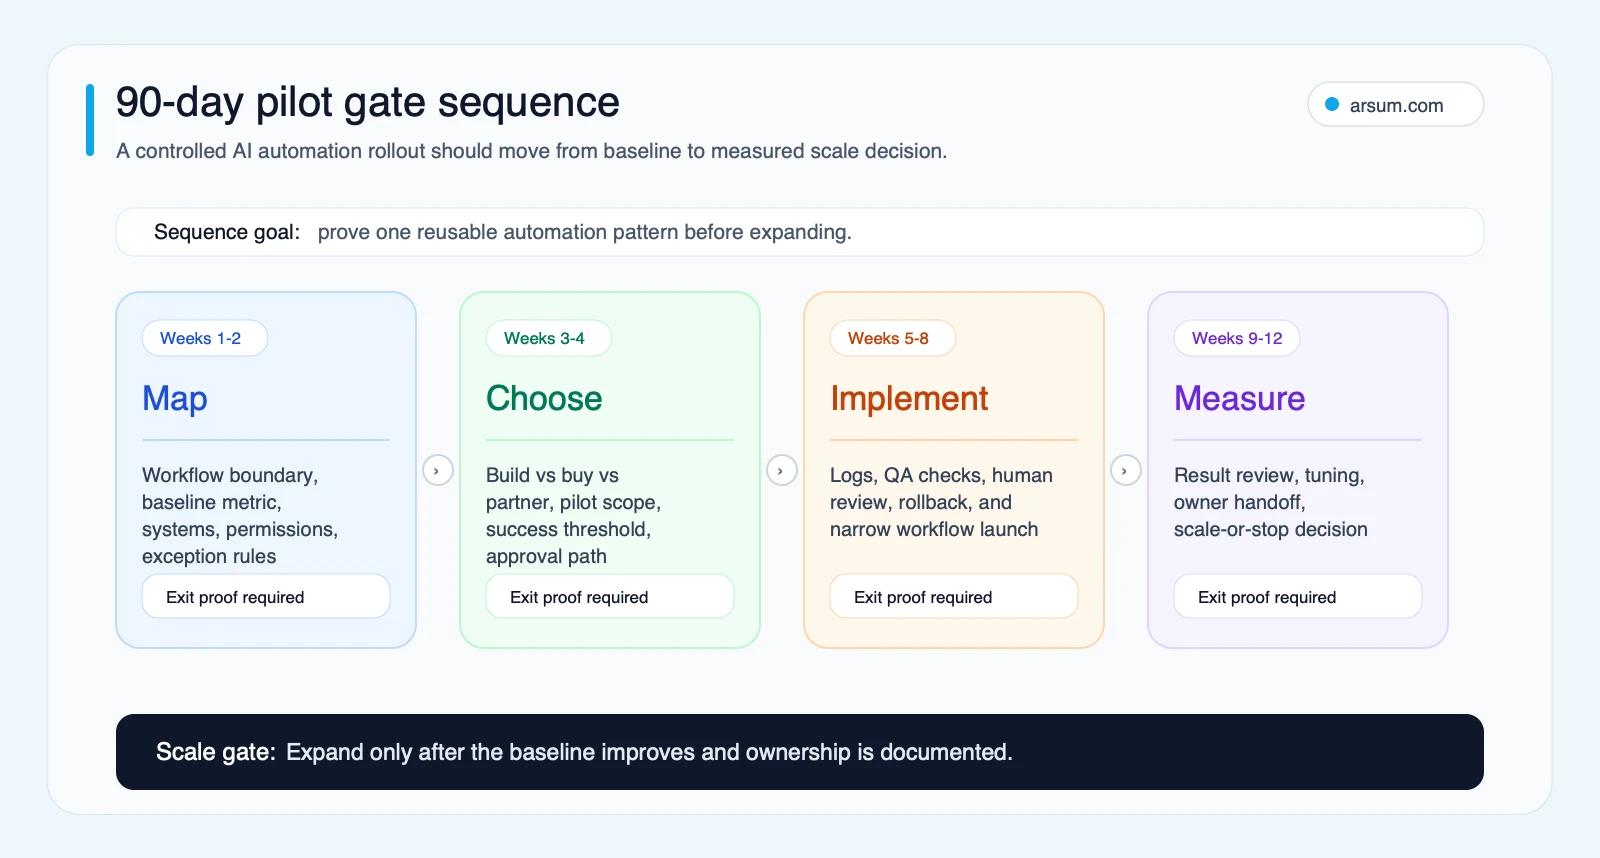The height and width of the screenshot is (858, 1600).
Task: Click the subtitle about controlled AI automation rollout
Action: click(531, 151)
